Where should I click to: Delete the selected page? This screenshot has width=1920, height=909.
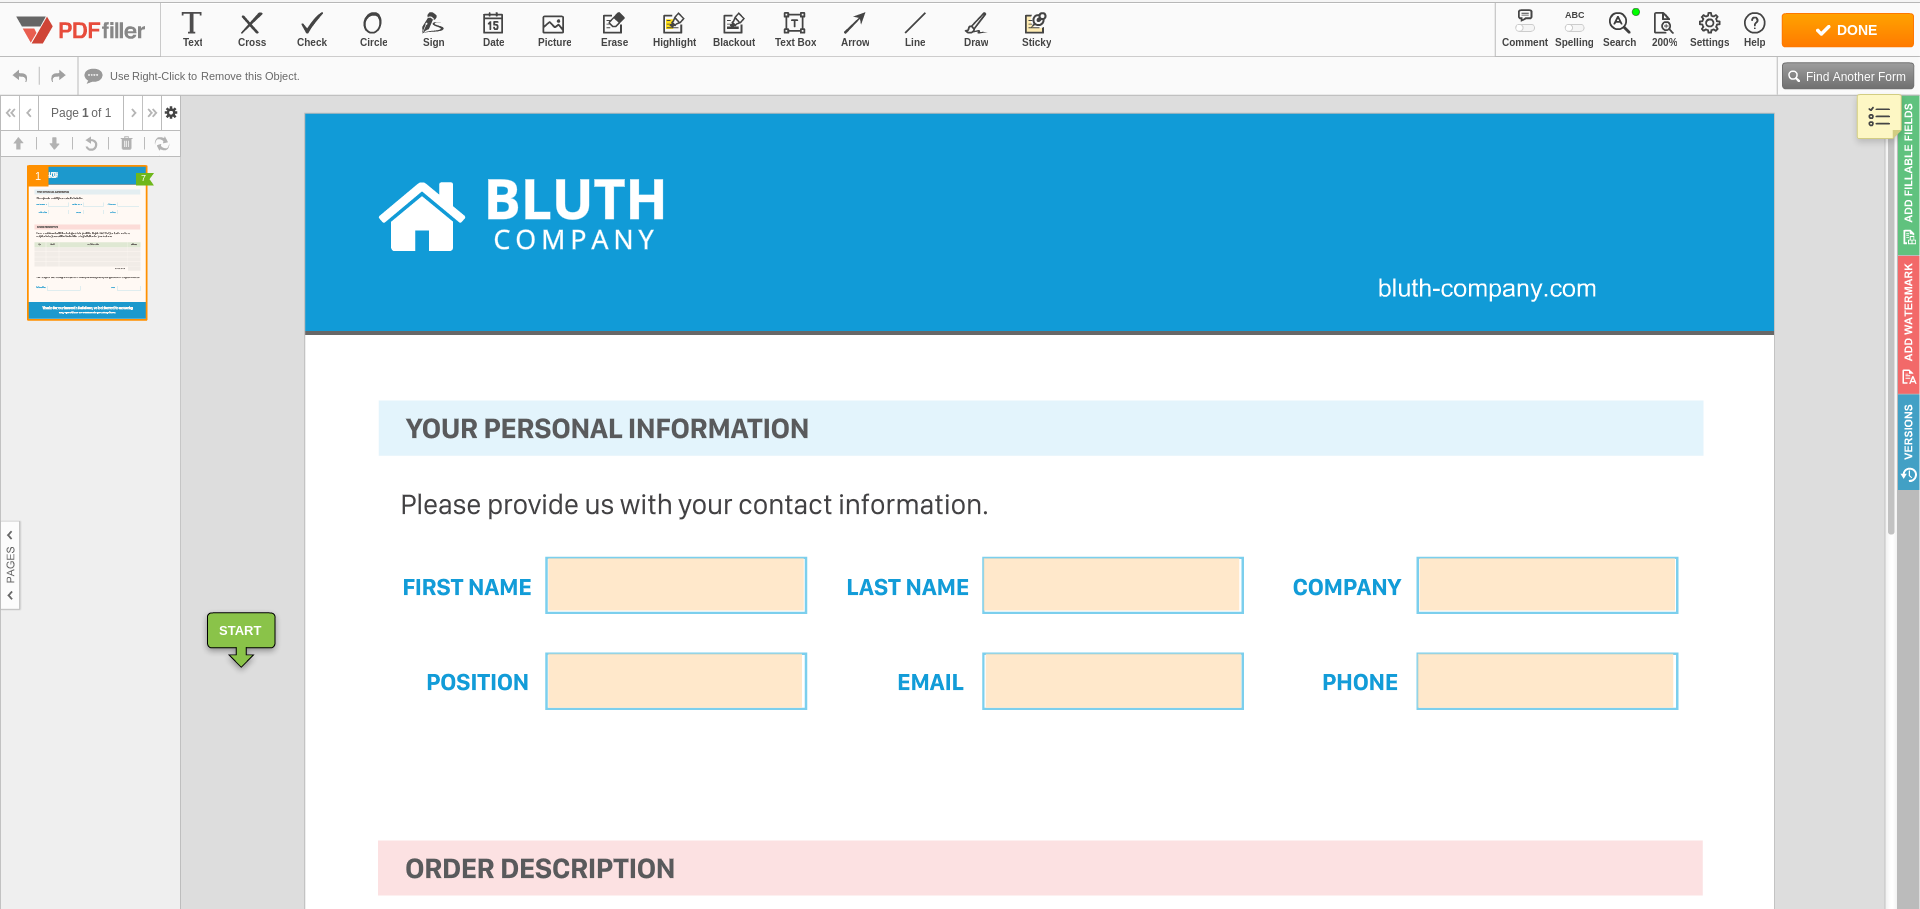coord(126,144)
